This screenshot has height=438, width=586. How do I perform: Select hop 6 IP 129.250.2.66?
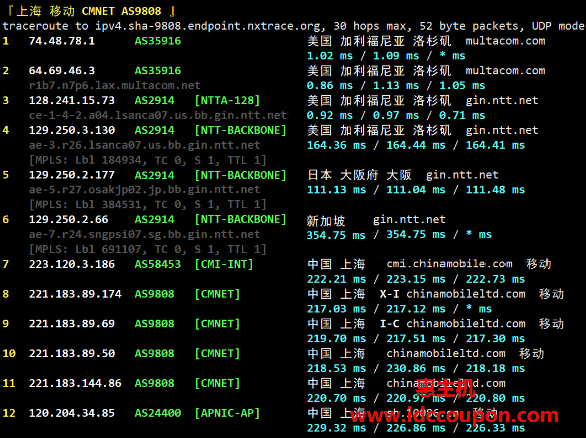point(69,219)
